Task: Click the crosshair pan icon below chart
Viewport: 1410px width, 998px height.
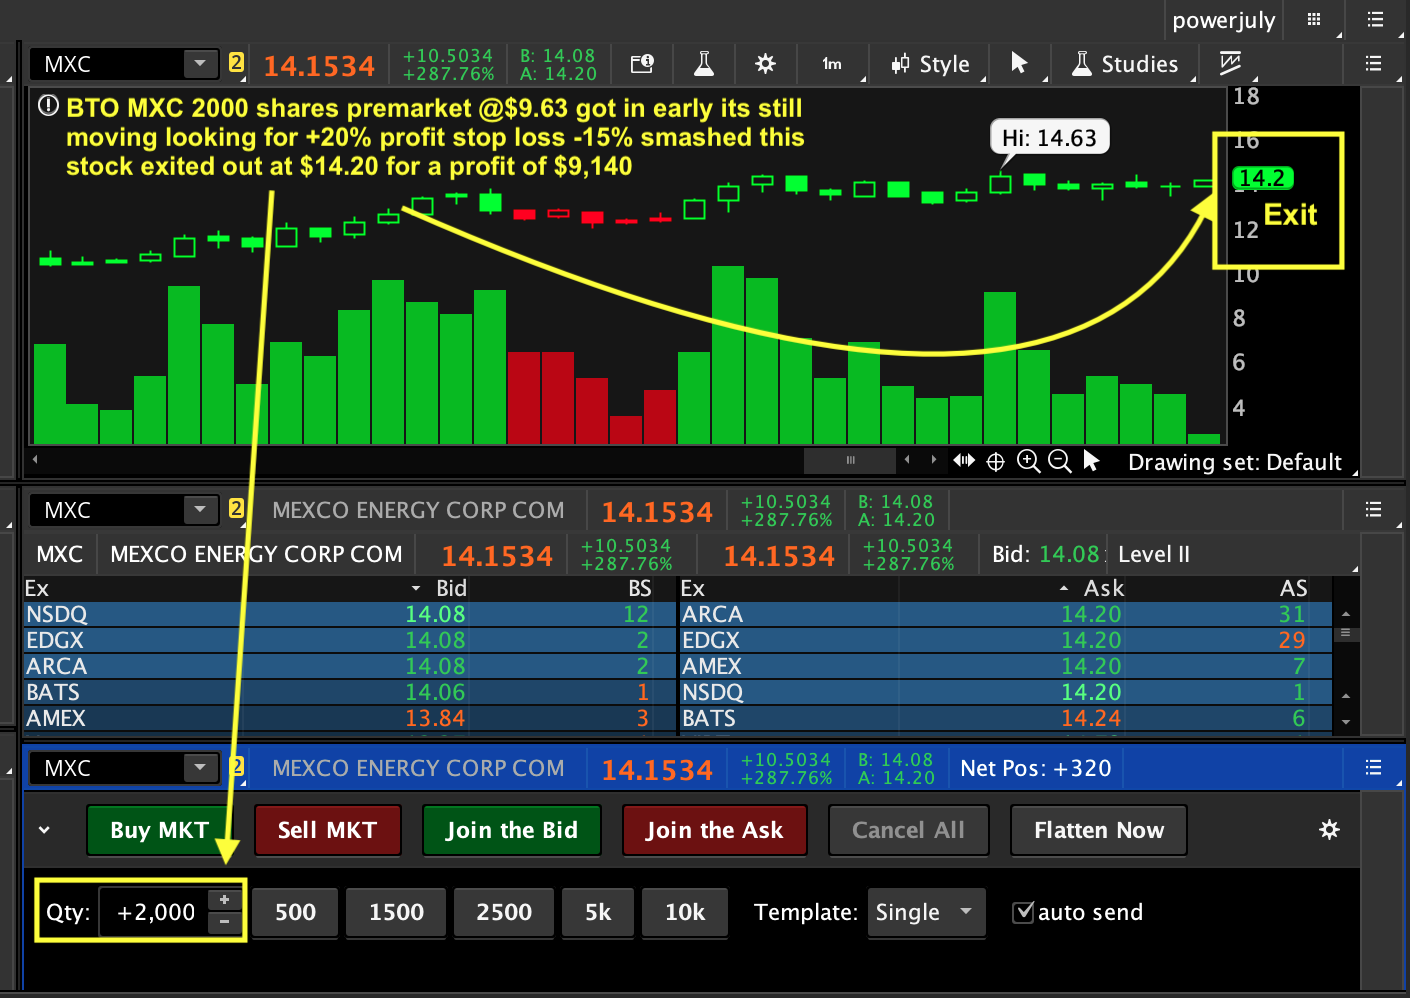Action: [995, 461]
